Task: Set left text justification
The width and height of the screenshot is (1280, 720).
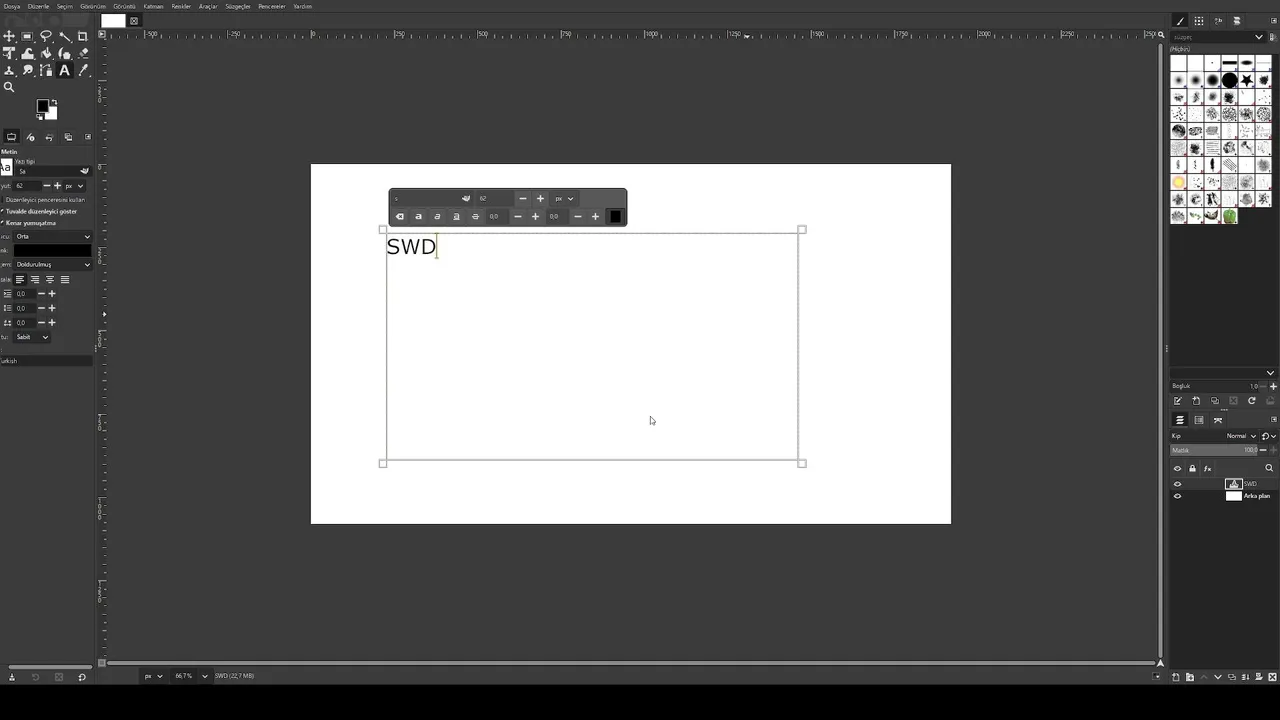Action: (19, 280)
